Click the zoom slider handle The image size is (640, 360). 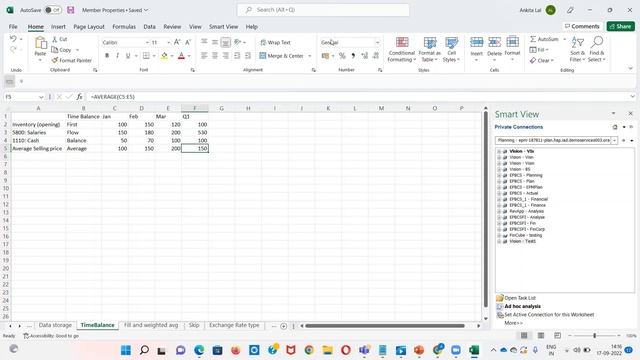(594, 336)
